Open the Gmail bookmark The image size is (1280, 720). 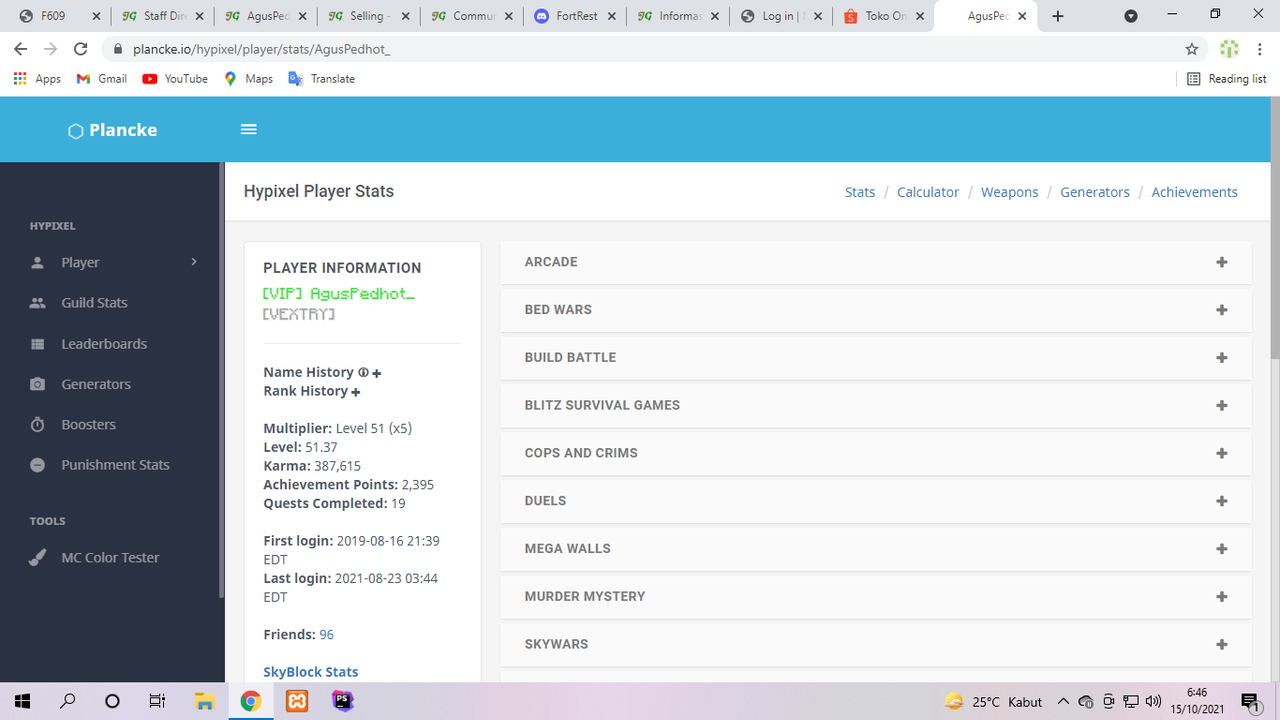[x=102, y=79]
